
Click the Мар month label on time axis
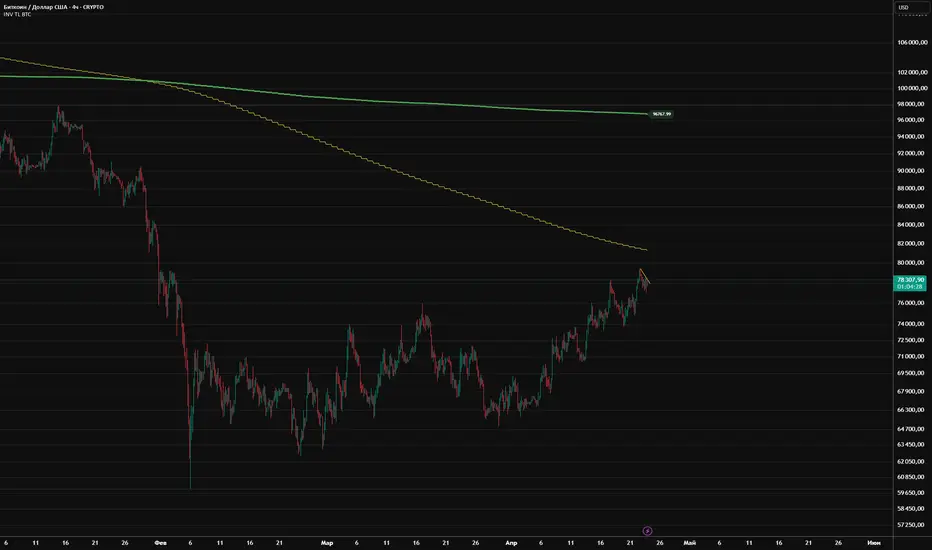point(327,543)
